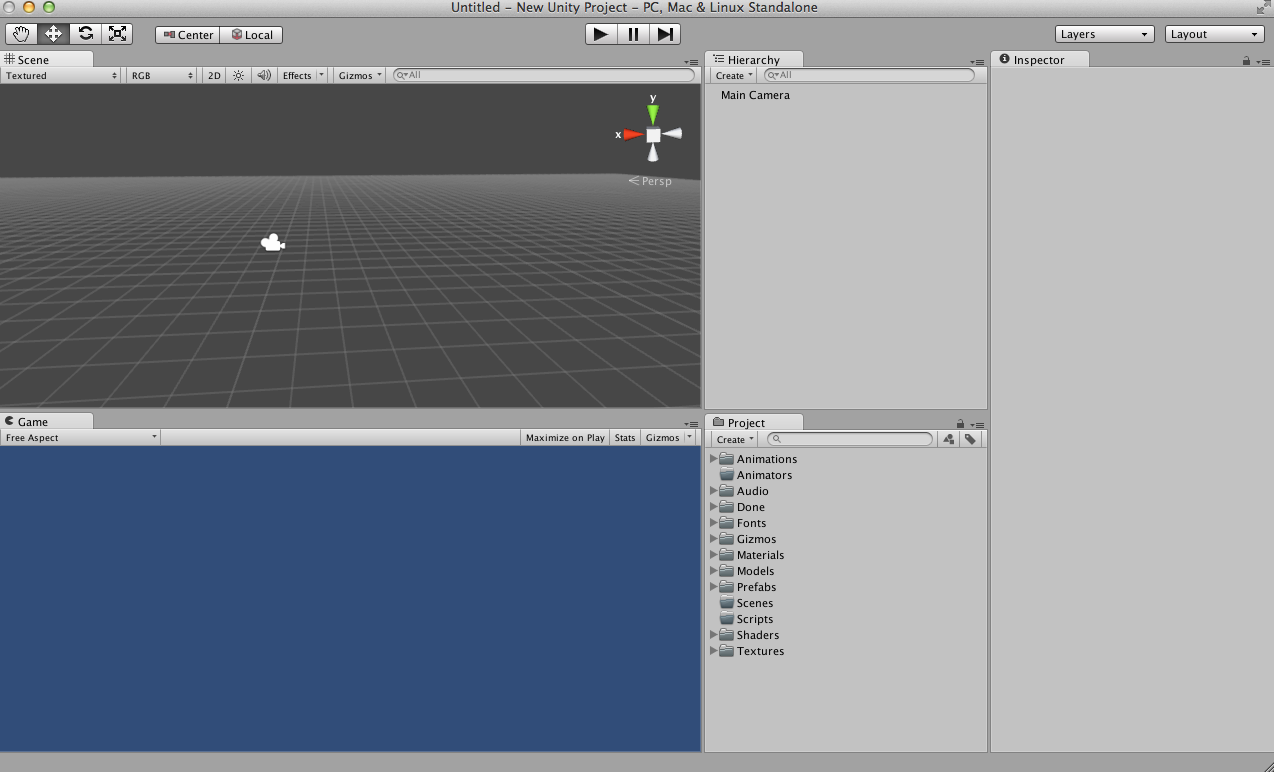1274x772 pixels.
Task: Open the Layers dropdown
Action: pyautogui.click(x=1105, y=34)
